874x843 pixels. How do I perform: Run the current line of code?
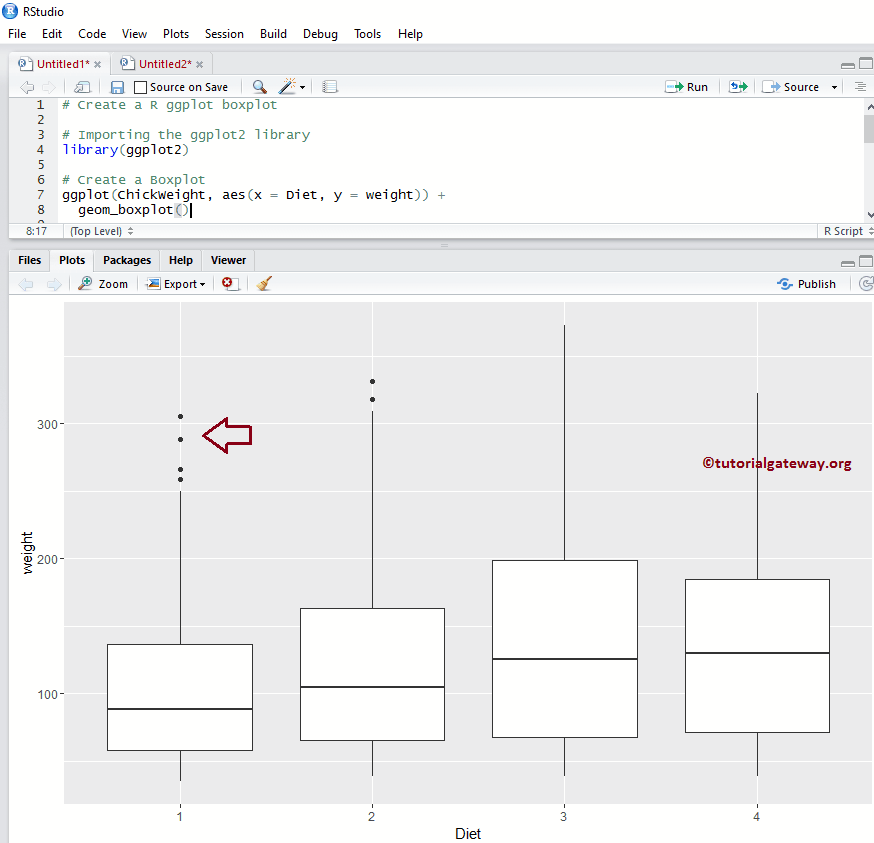click(686, 86)
